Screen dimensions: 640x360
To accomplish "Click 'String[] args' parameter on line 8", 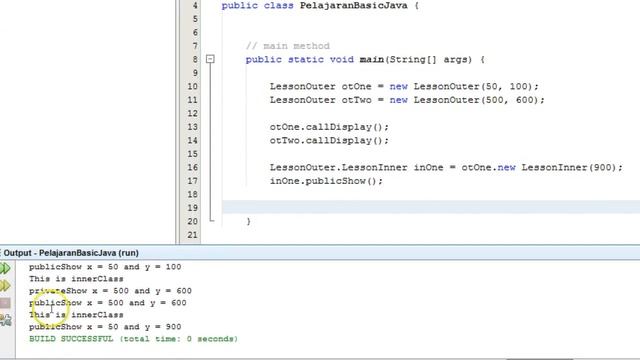I will (x=428, y=60).
